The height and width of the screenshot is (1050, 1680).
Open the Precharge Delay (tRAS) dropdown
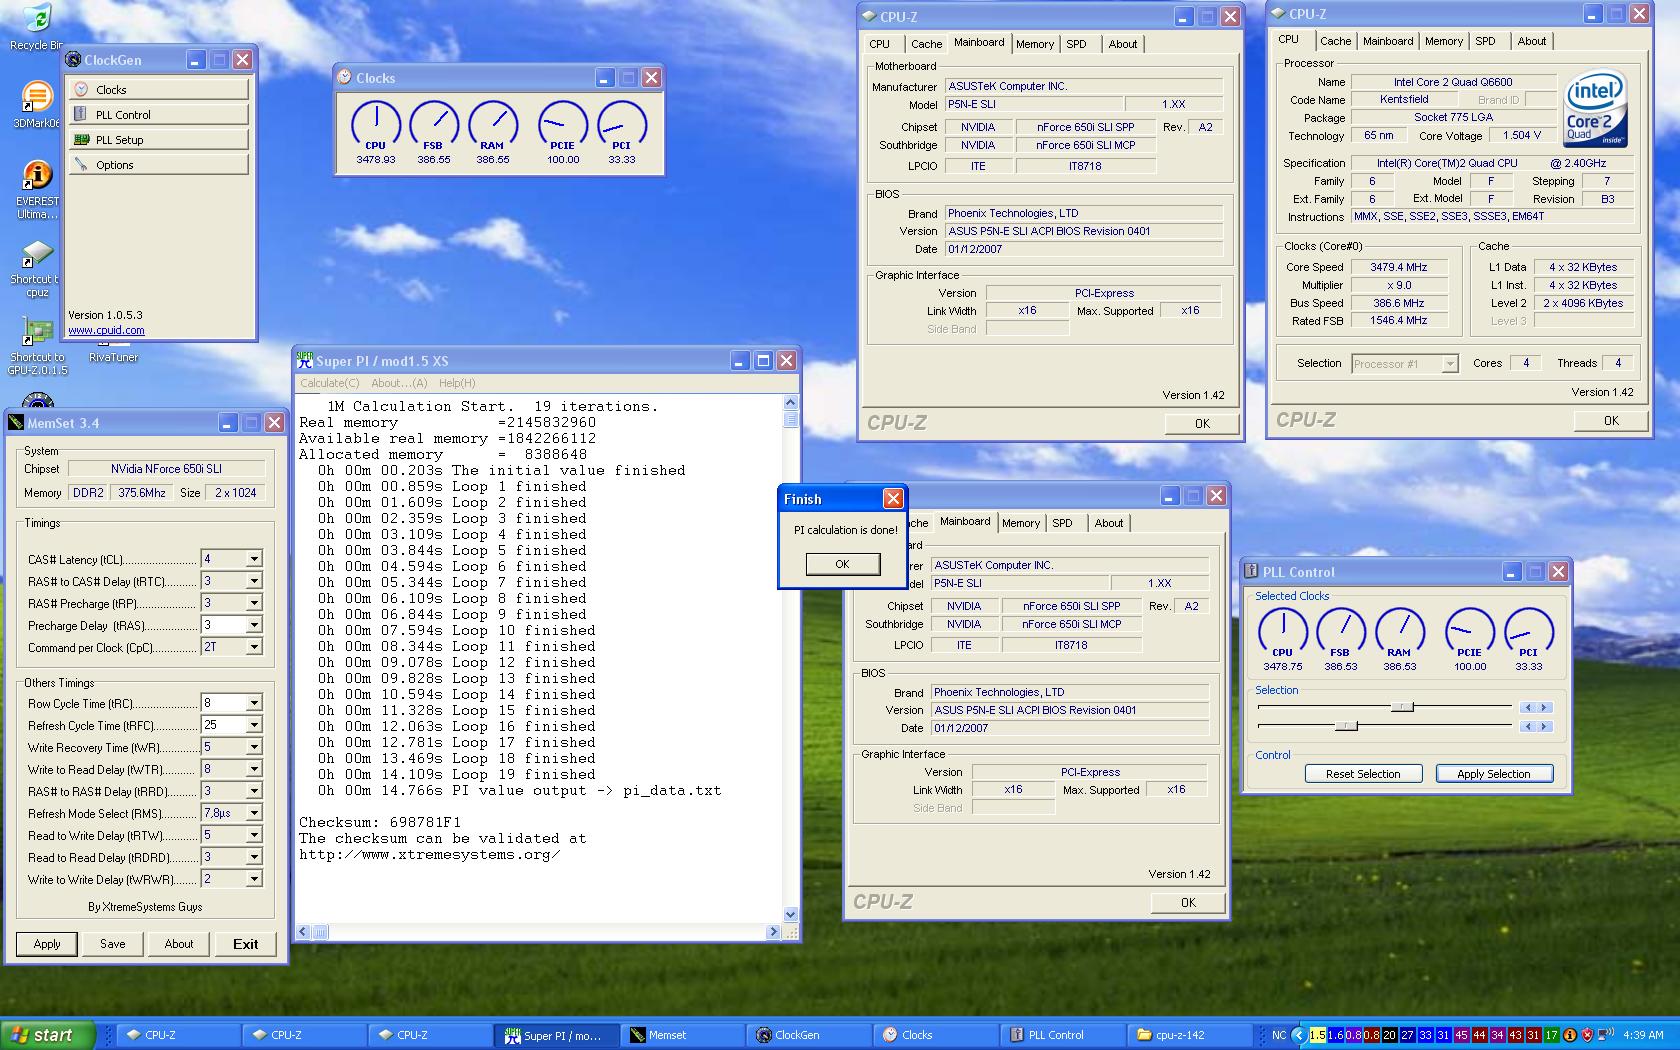coord(254,625)
